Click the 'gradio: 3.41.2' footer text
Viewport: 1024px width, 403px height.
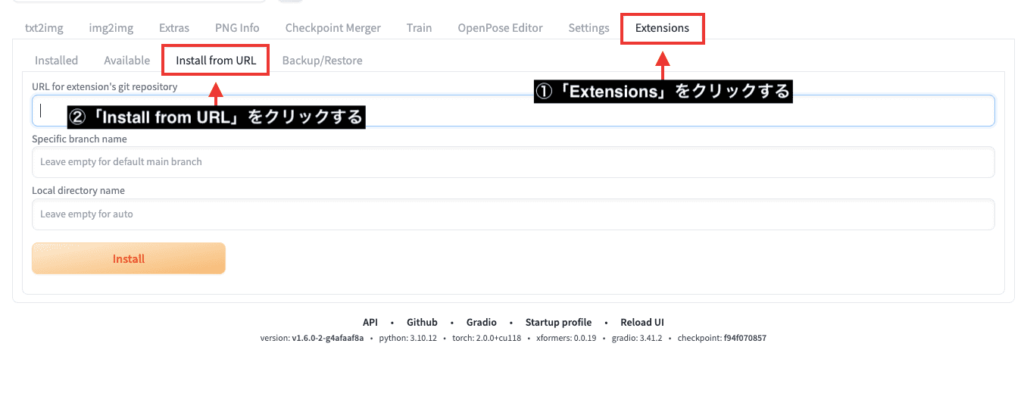pyautogui.click(x=637, y=338)
